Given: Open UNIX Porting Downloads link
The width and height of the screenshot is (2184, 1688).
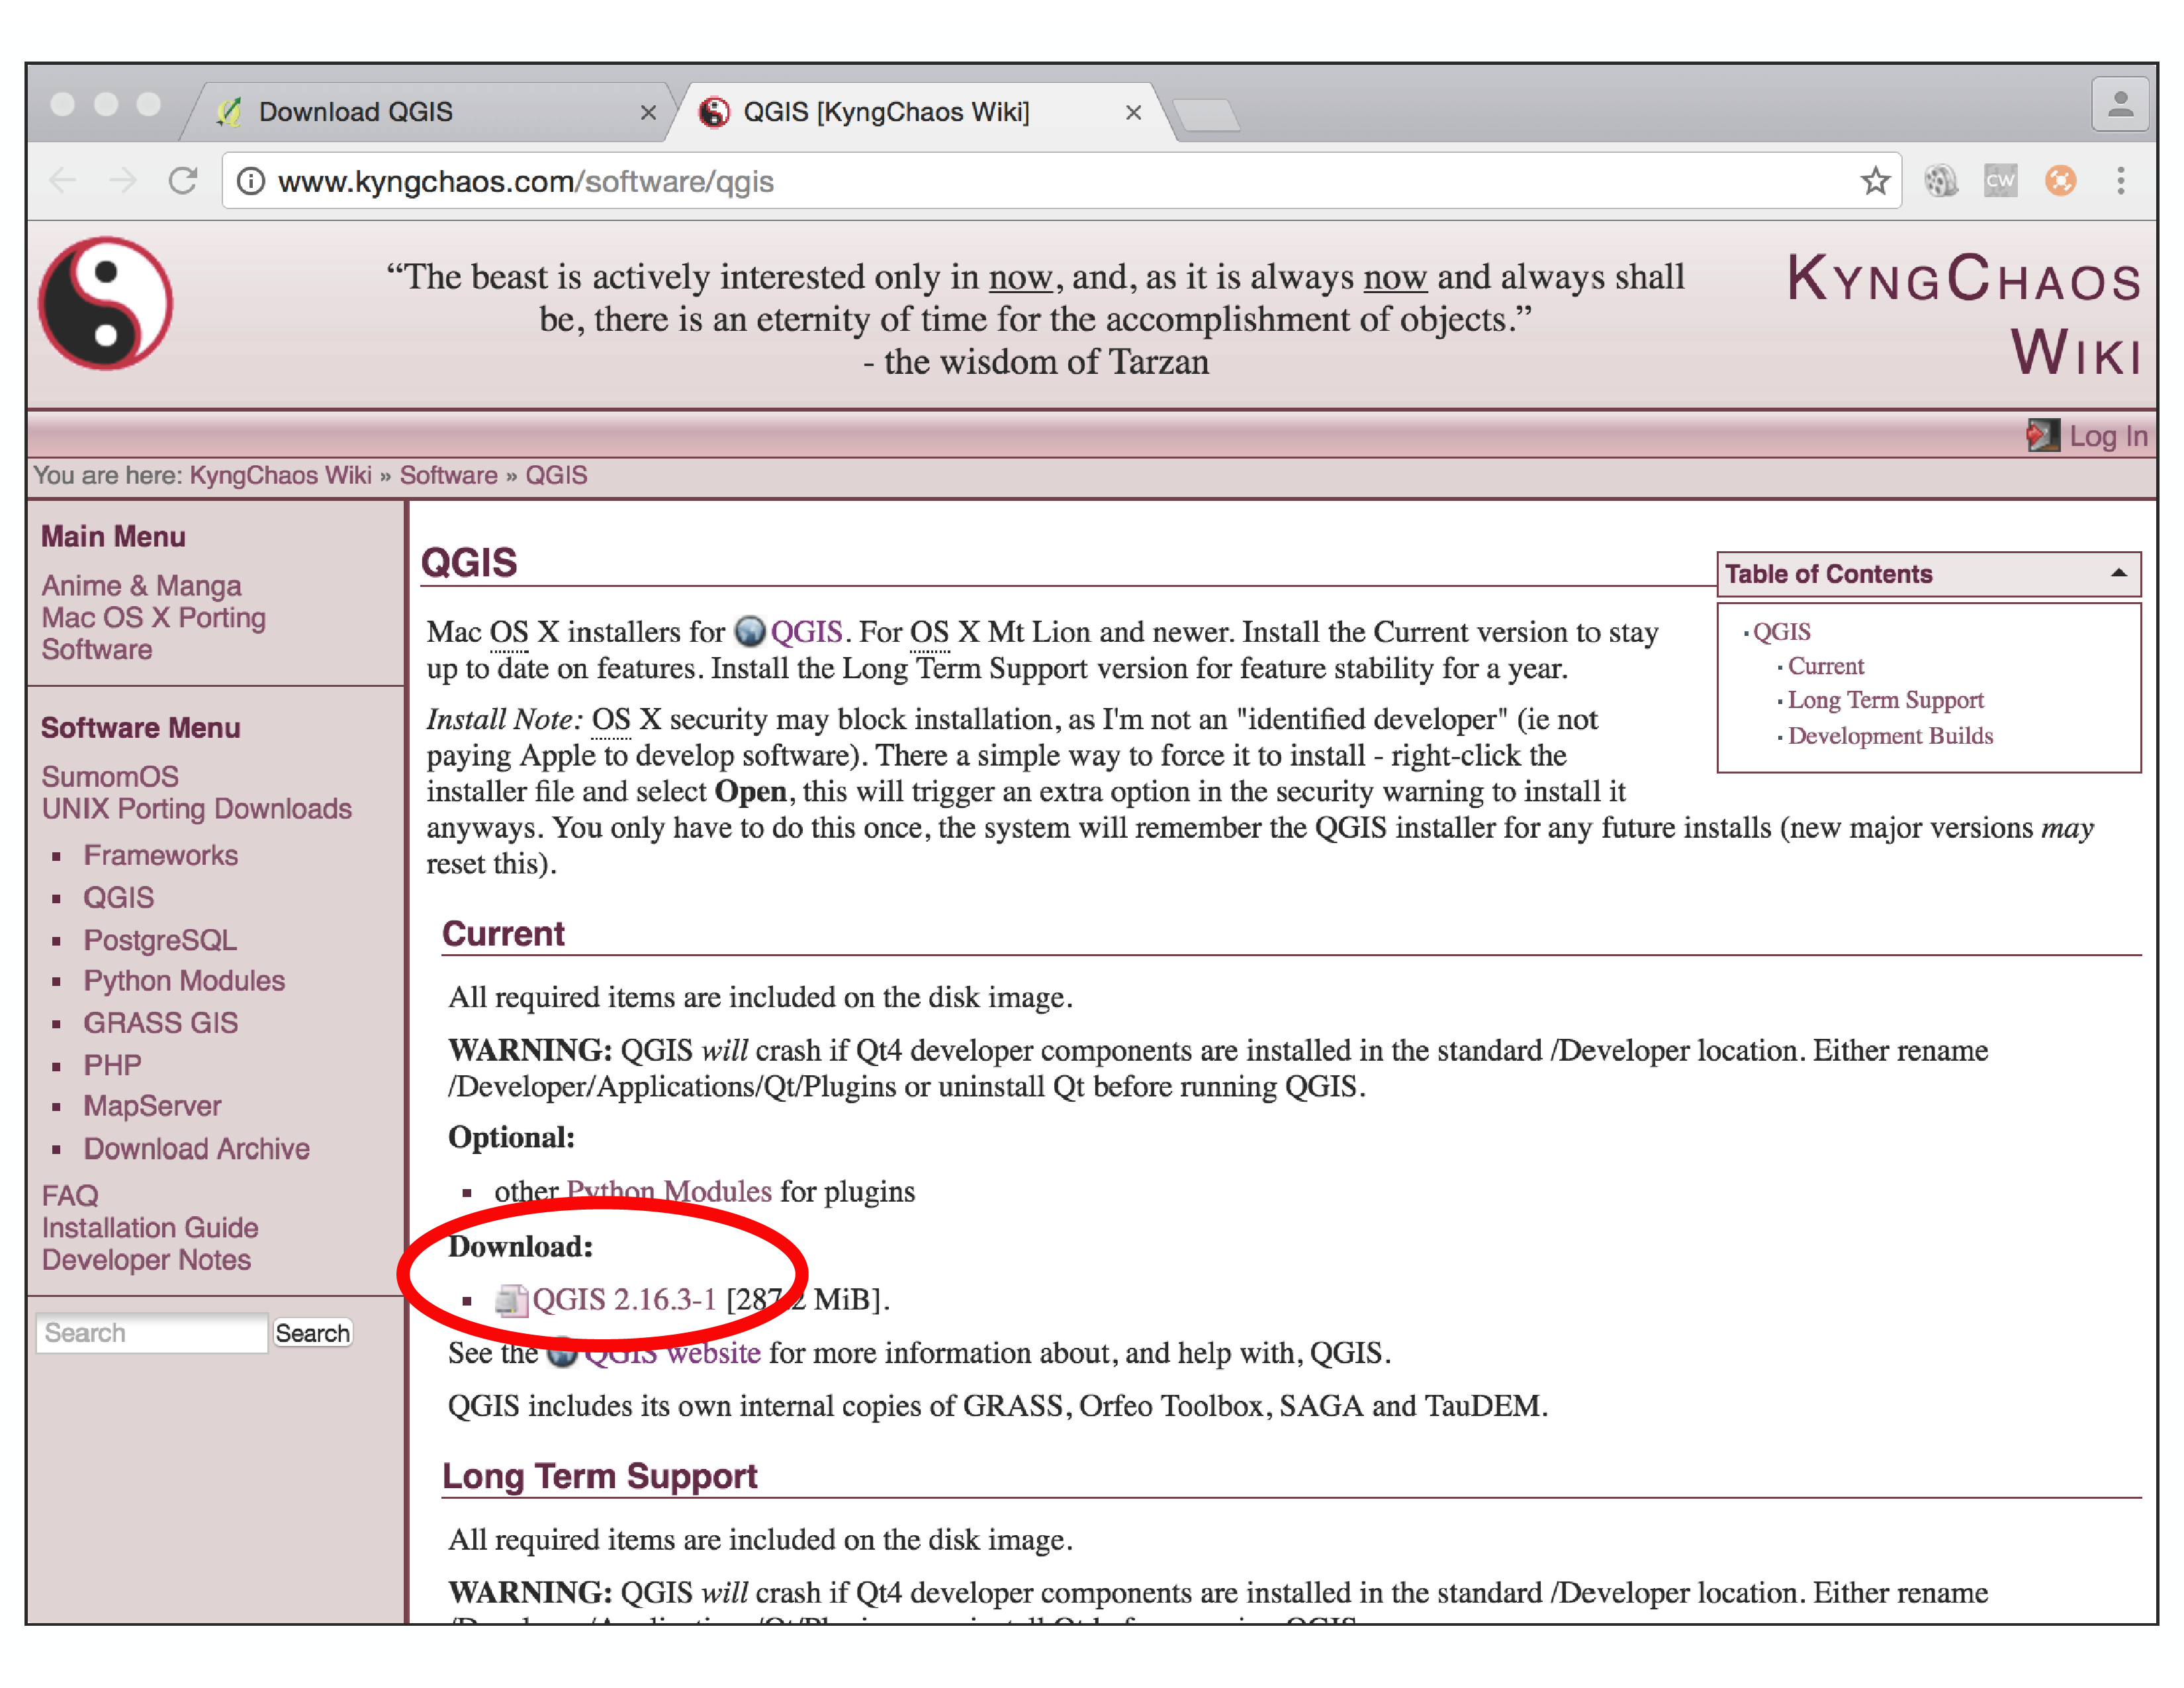Looking at the screenshot, I should point(196,808).
